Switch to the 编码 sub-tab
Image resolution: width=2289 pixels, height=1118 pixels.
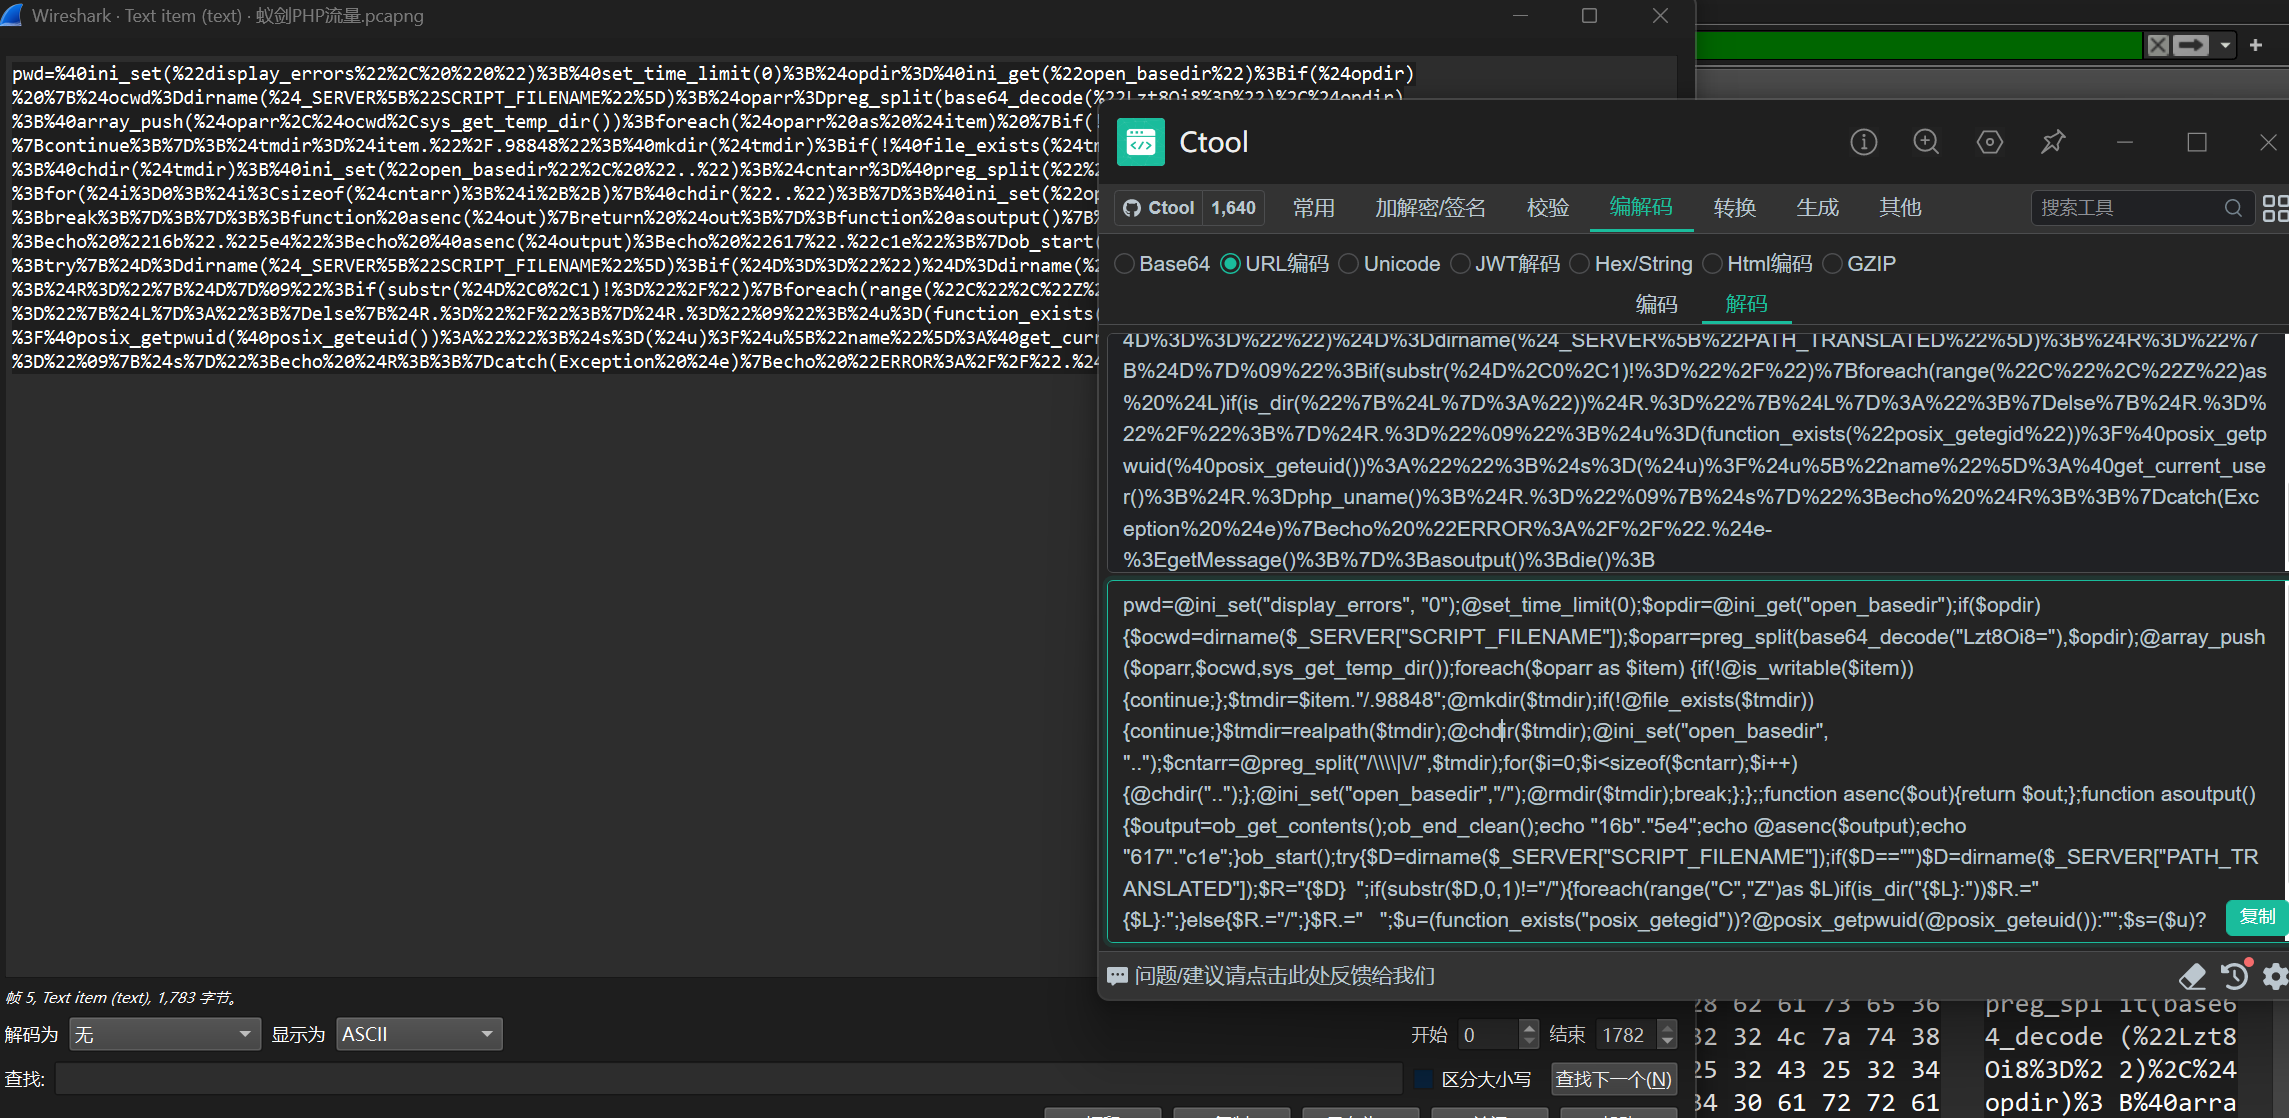coord(1656,304)
